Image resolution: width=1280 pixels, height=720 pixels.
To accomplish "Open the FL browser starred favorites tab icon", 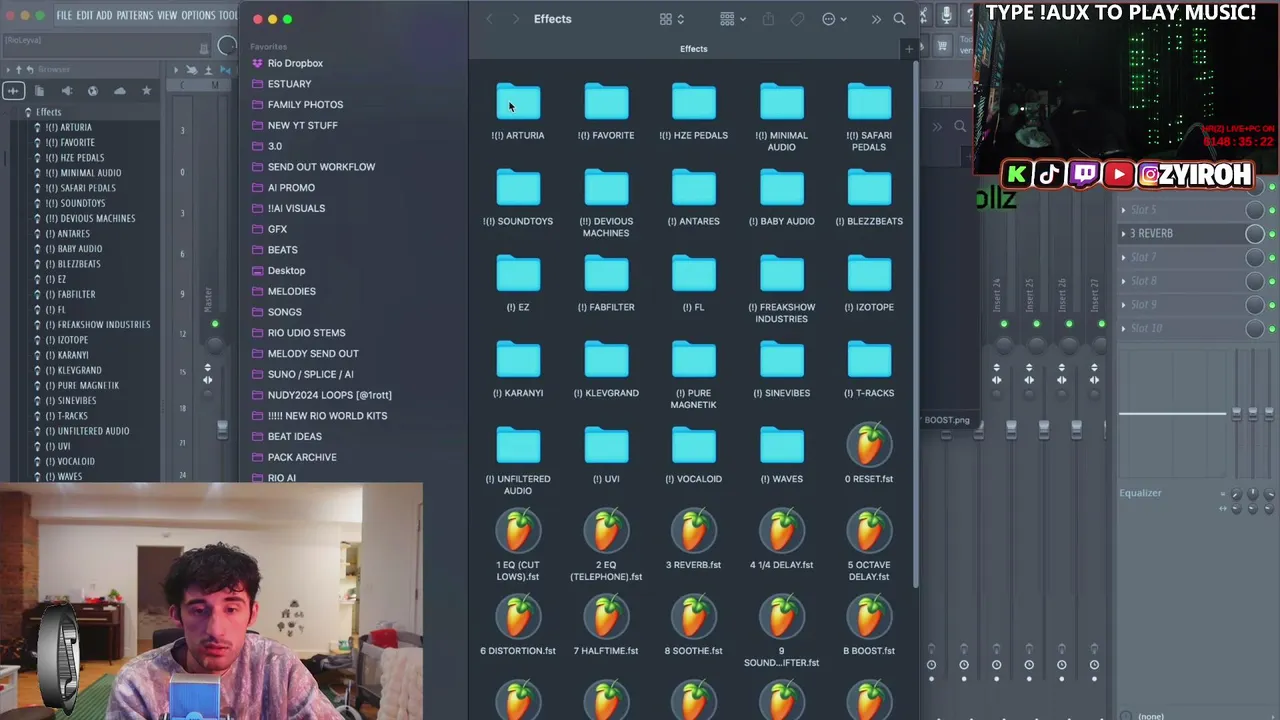I will tap(146, 91).
